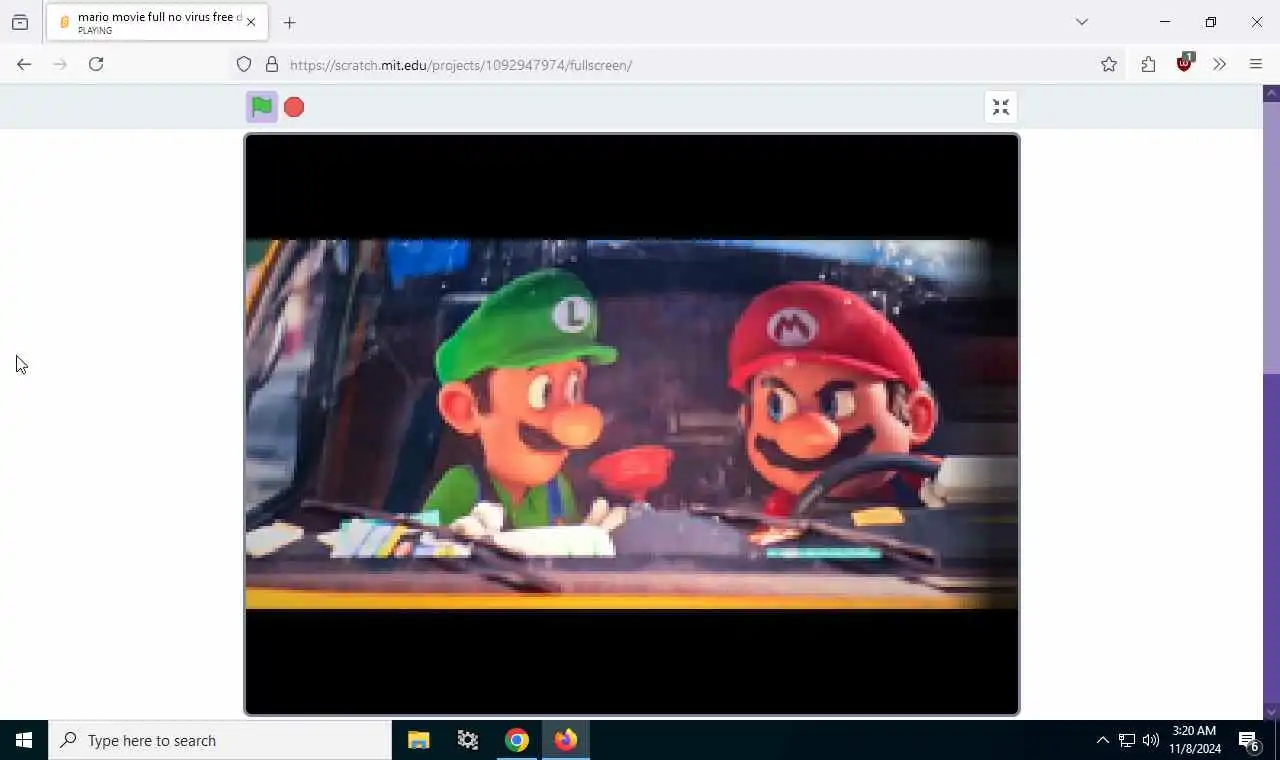Image resolution: width=1280 pixels, height=760 pixels.
Task: Open the Firefox extensions puzzle icon
Action: coord(1148,64)
